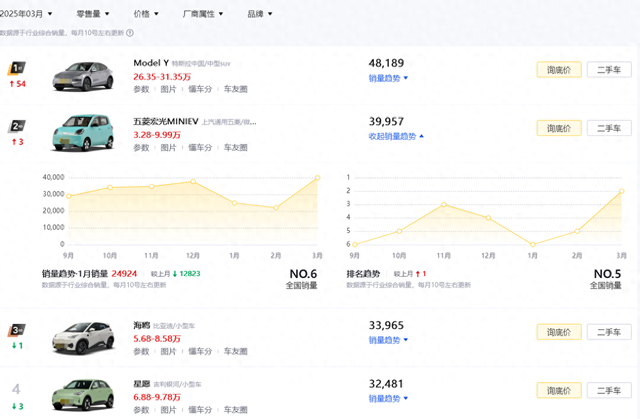Screen dimensions: 640x419
Task: Open the Model Y car thumbnail
Action: [83, 76]
